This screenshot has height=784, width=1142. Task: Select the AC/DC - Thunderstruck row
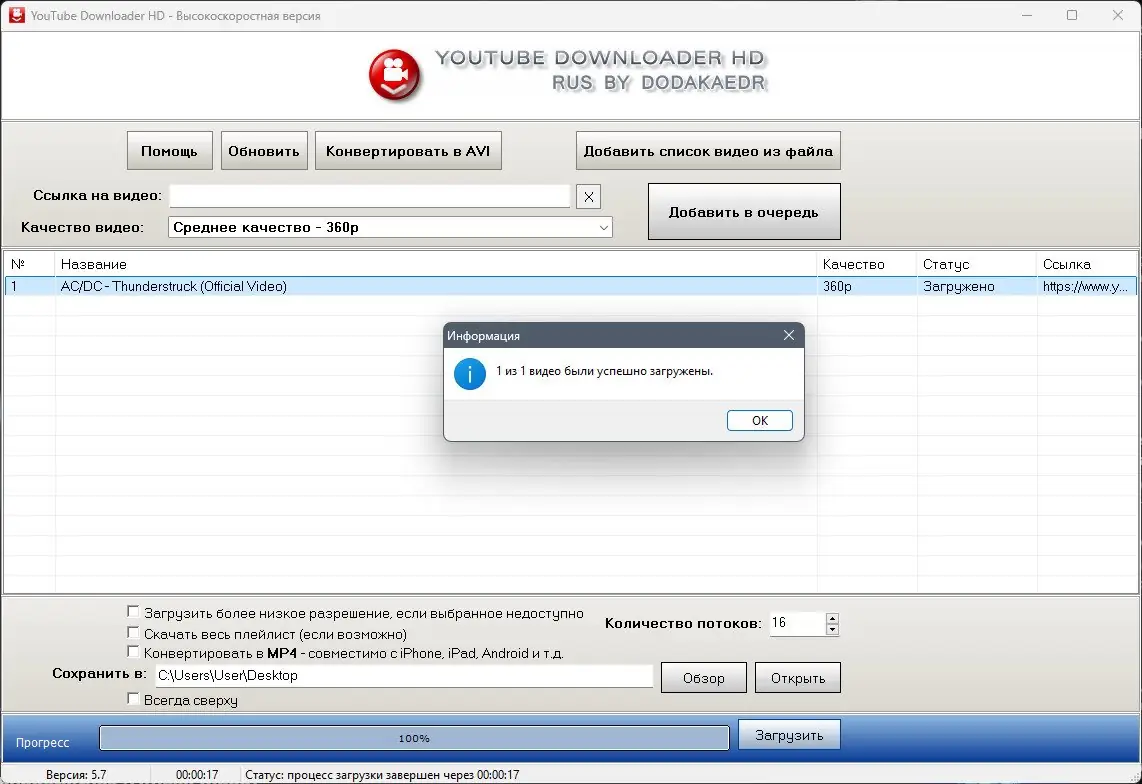point(570,286)
